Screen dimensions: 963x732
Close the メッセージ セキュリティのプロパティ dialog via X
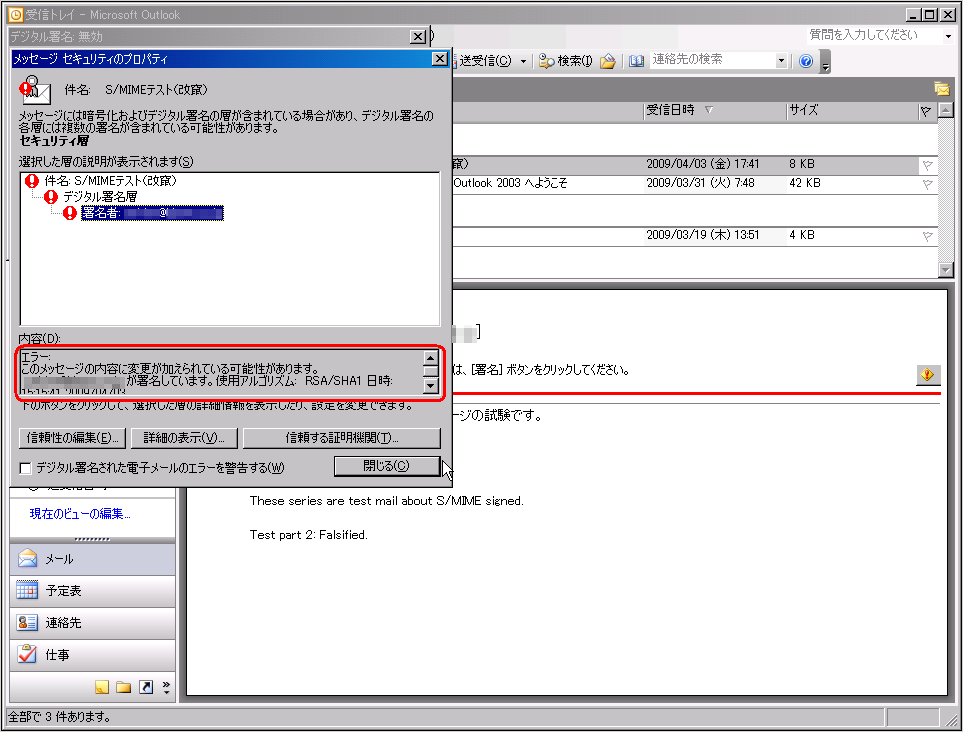(440, 58)
